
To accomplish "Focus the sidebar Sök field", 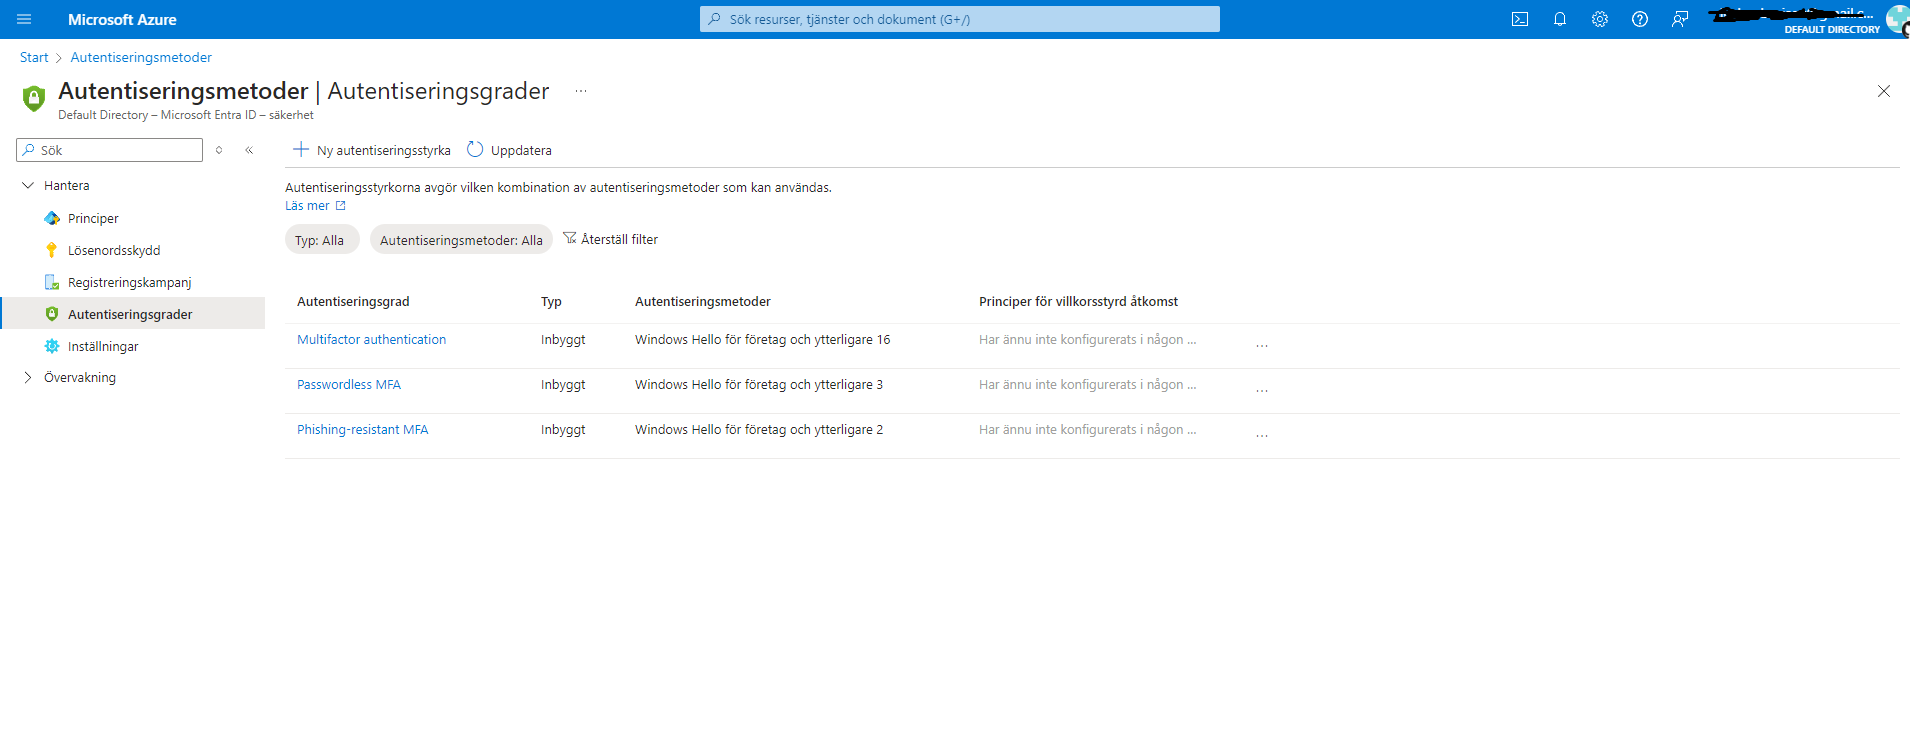I will (110, 150).
